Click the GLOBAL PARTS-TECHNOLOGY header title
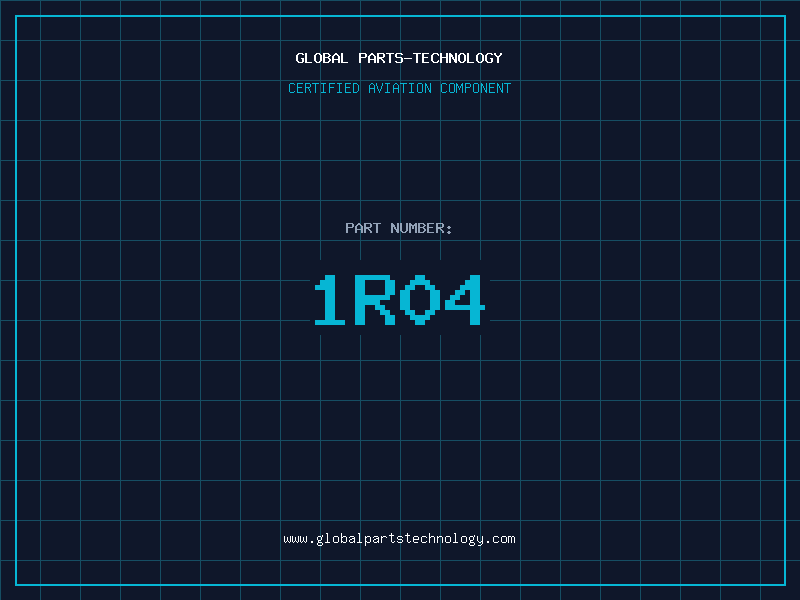 pyautogui.click(x=399, y=58)
